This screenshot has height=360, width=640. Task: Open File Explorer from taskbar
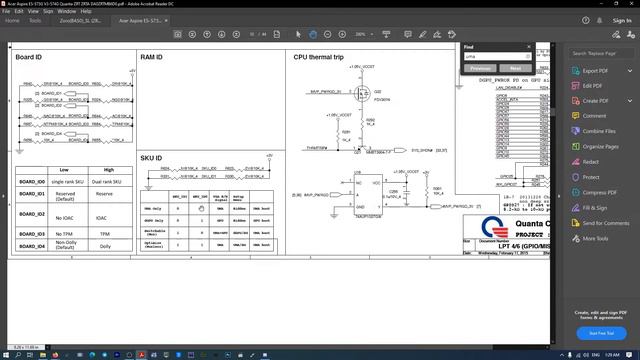[42, 355]
